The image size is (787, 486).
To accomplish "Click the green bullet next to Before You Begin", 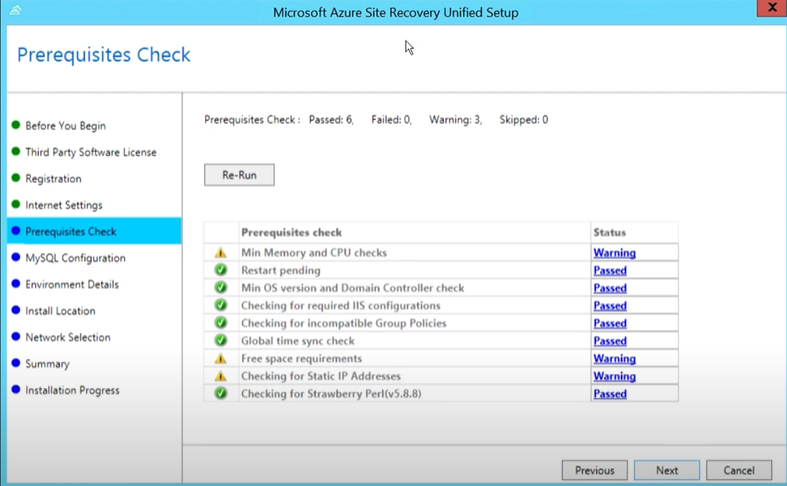I will point(16,125).
